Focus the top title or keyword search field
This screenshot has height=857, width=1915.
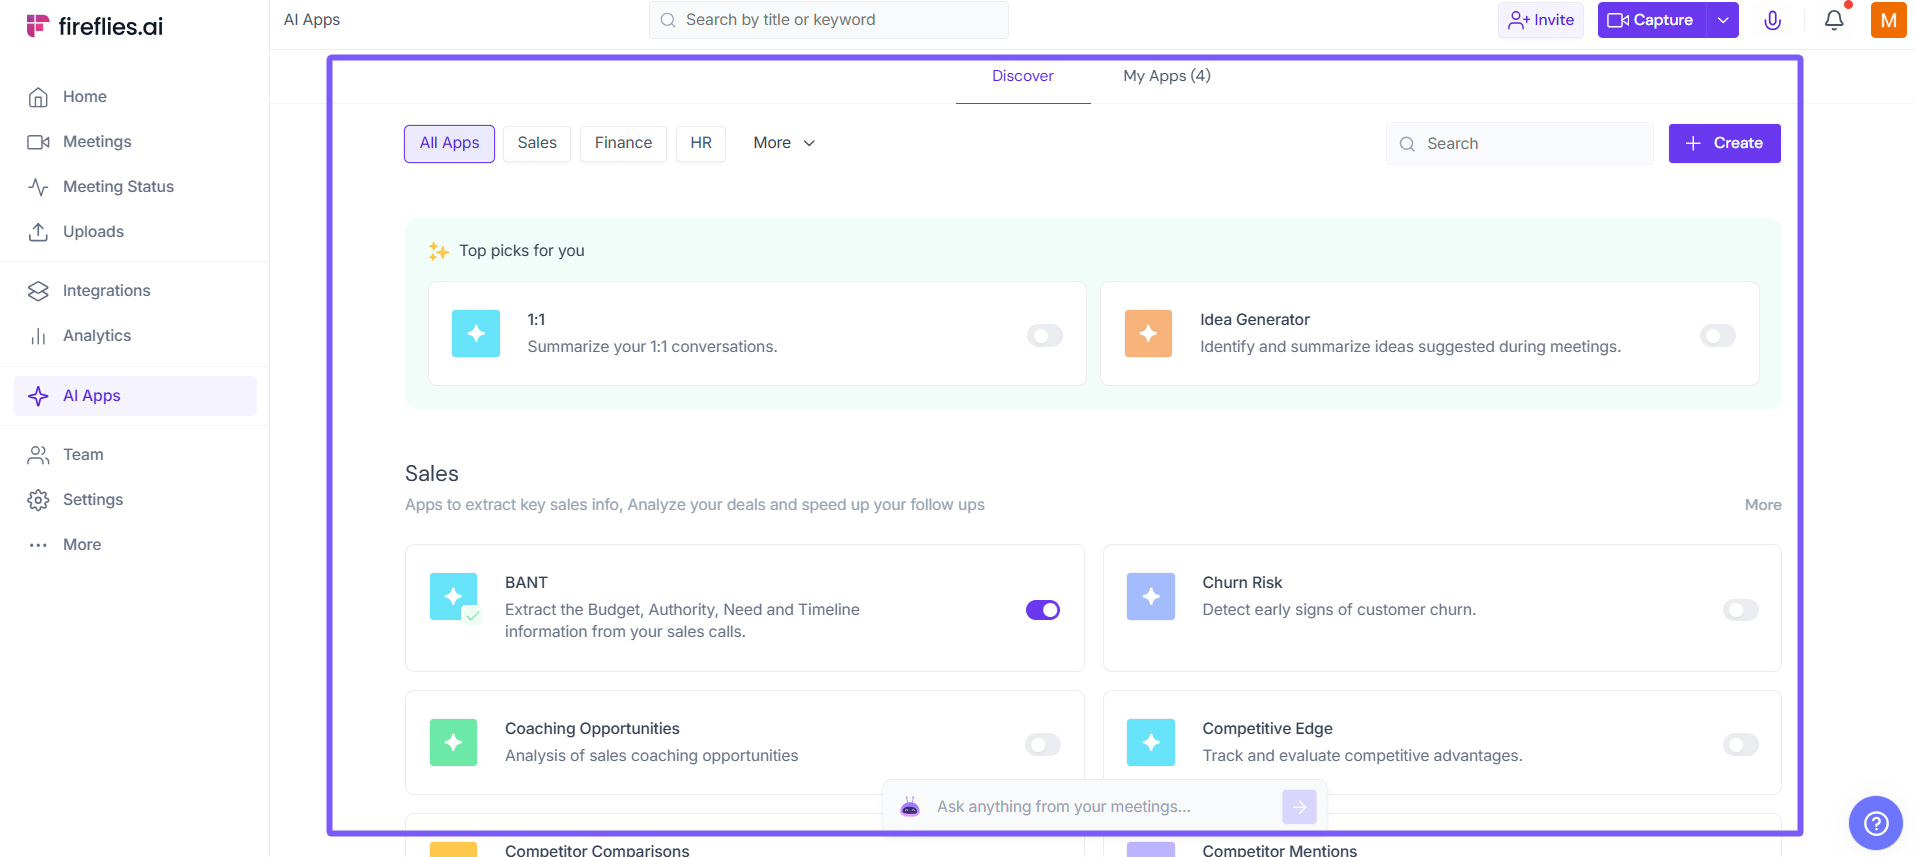pyautogui.click(x=829, y=20)
